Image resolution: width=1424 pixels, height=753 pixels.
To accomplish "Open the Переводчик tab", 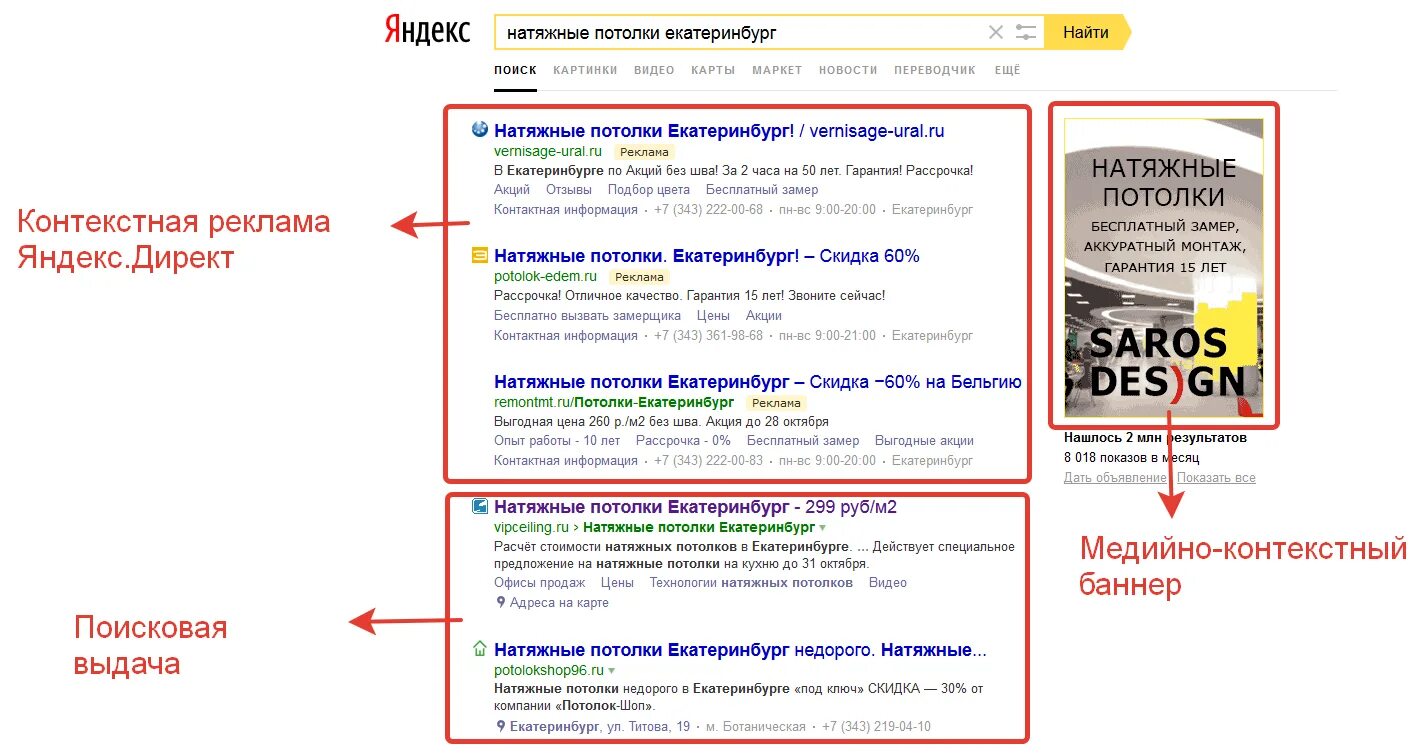I will pos(935,70).
